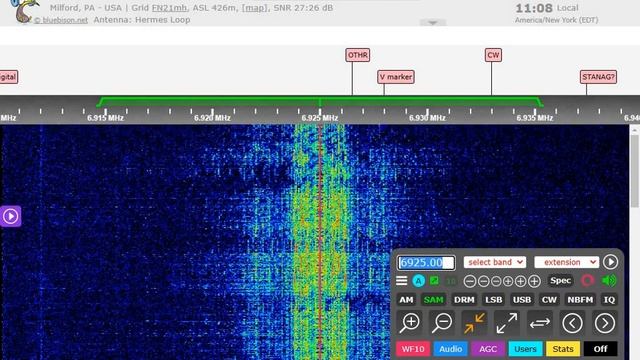Click the cyan circular A button
The image size is (640, 360).
pos(418,281)
